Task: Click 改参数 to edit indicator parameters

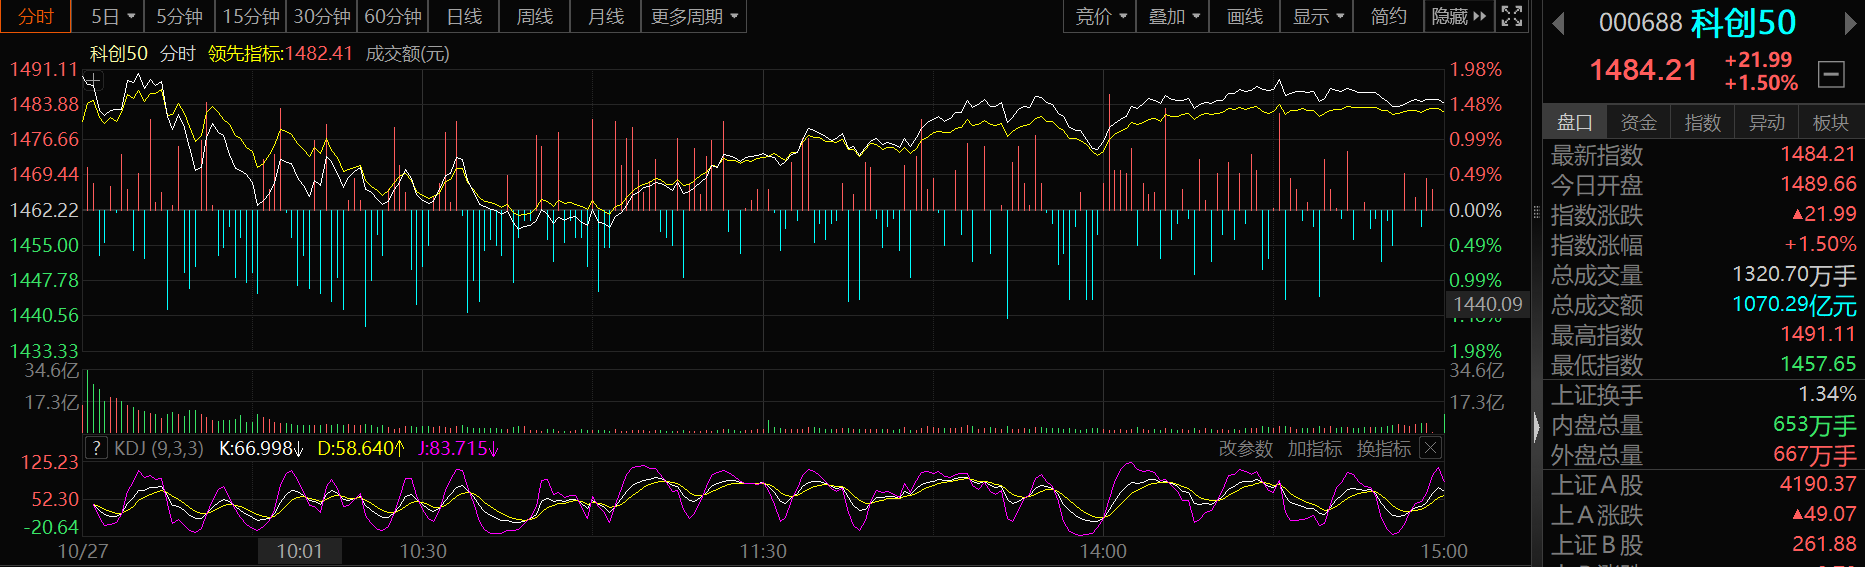Action: (1245, 449)
